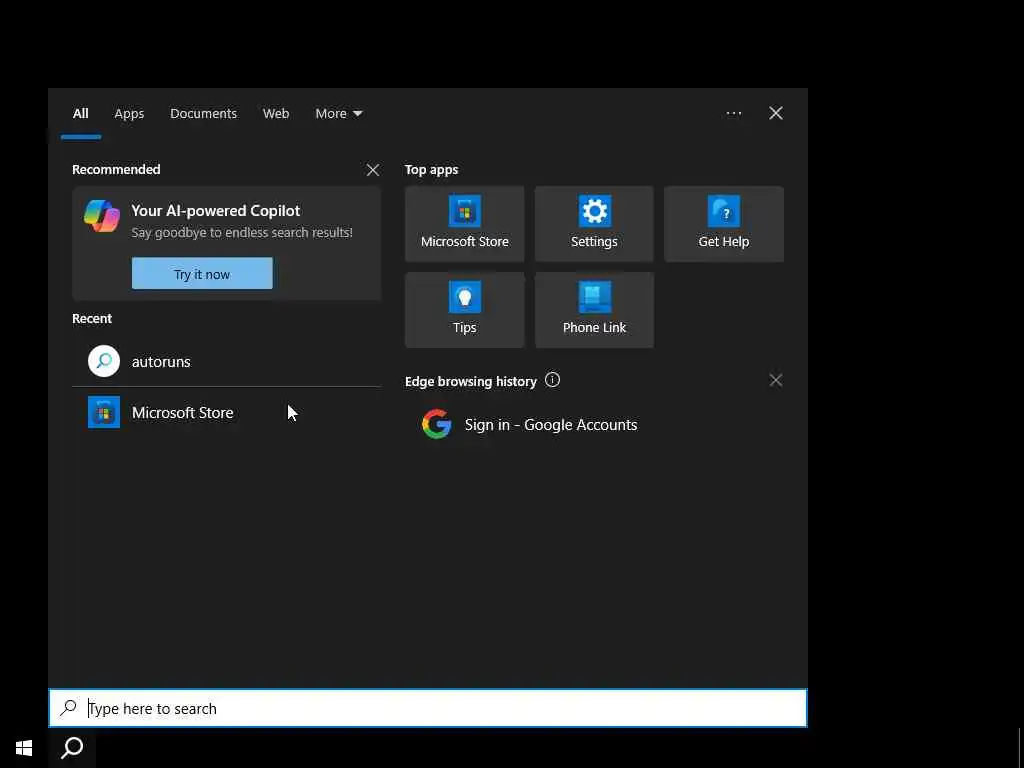
Task: Expand the More filter dropdown
Action: point(338,113)
